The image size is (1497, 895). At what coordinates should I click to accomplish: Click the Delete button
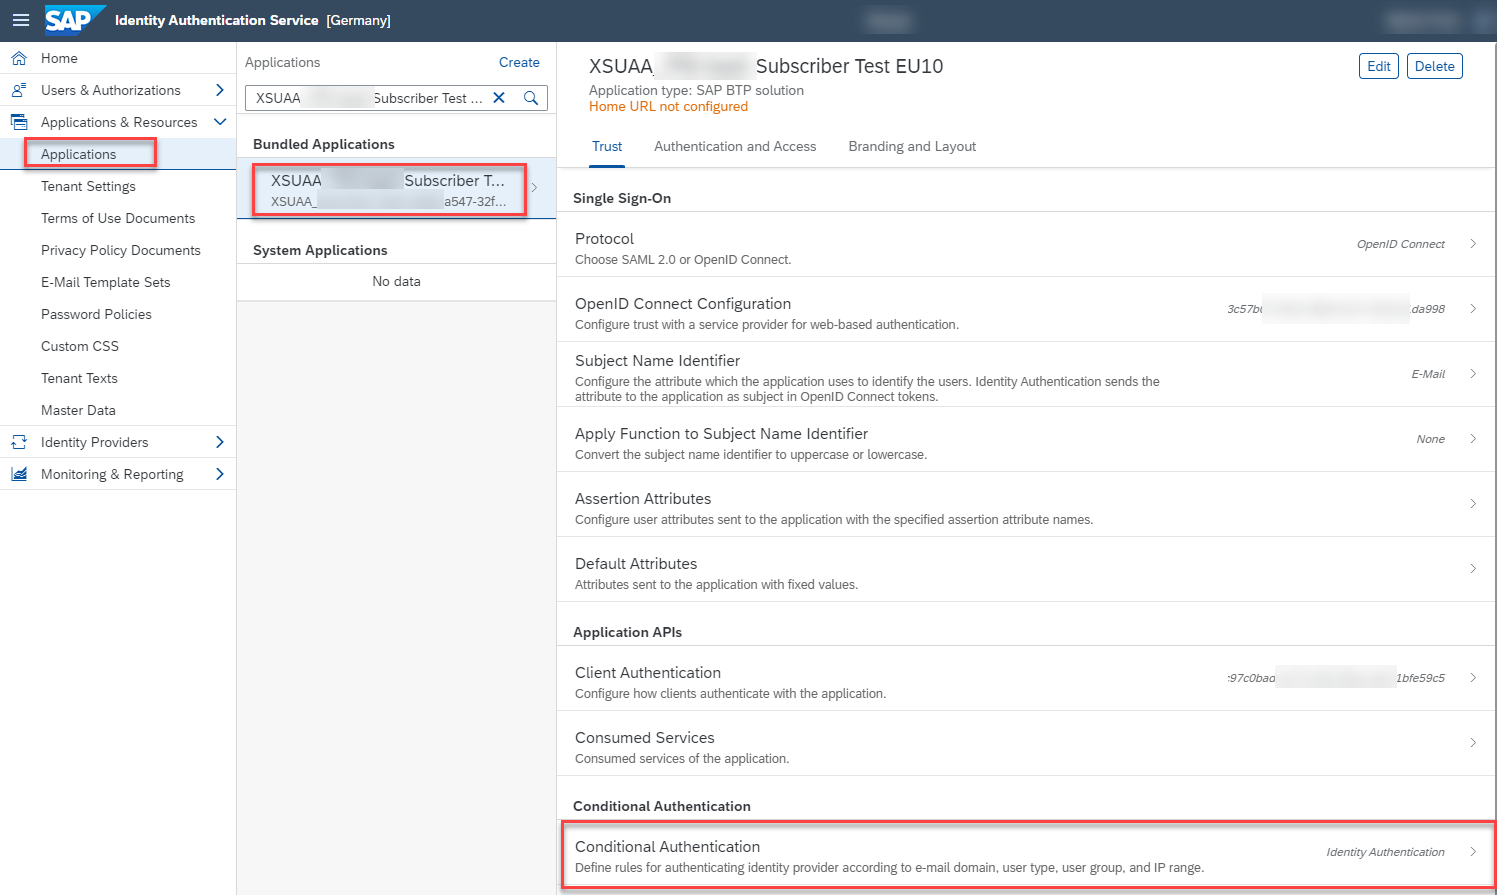pos(1435,66)
